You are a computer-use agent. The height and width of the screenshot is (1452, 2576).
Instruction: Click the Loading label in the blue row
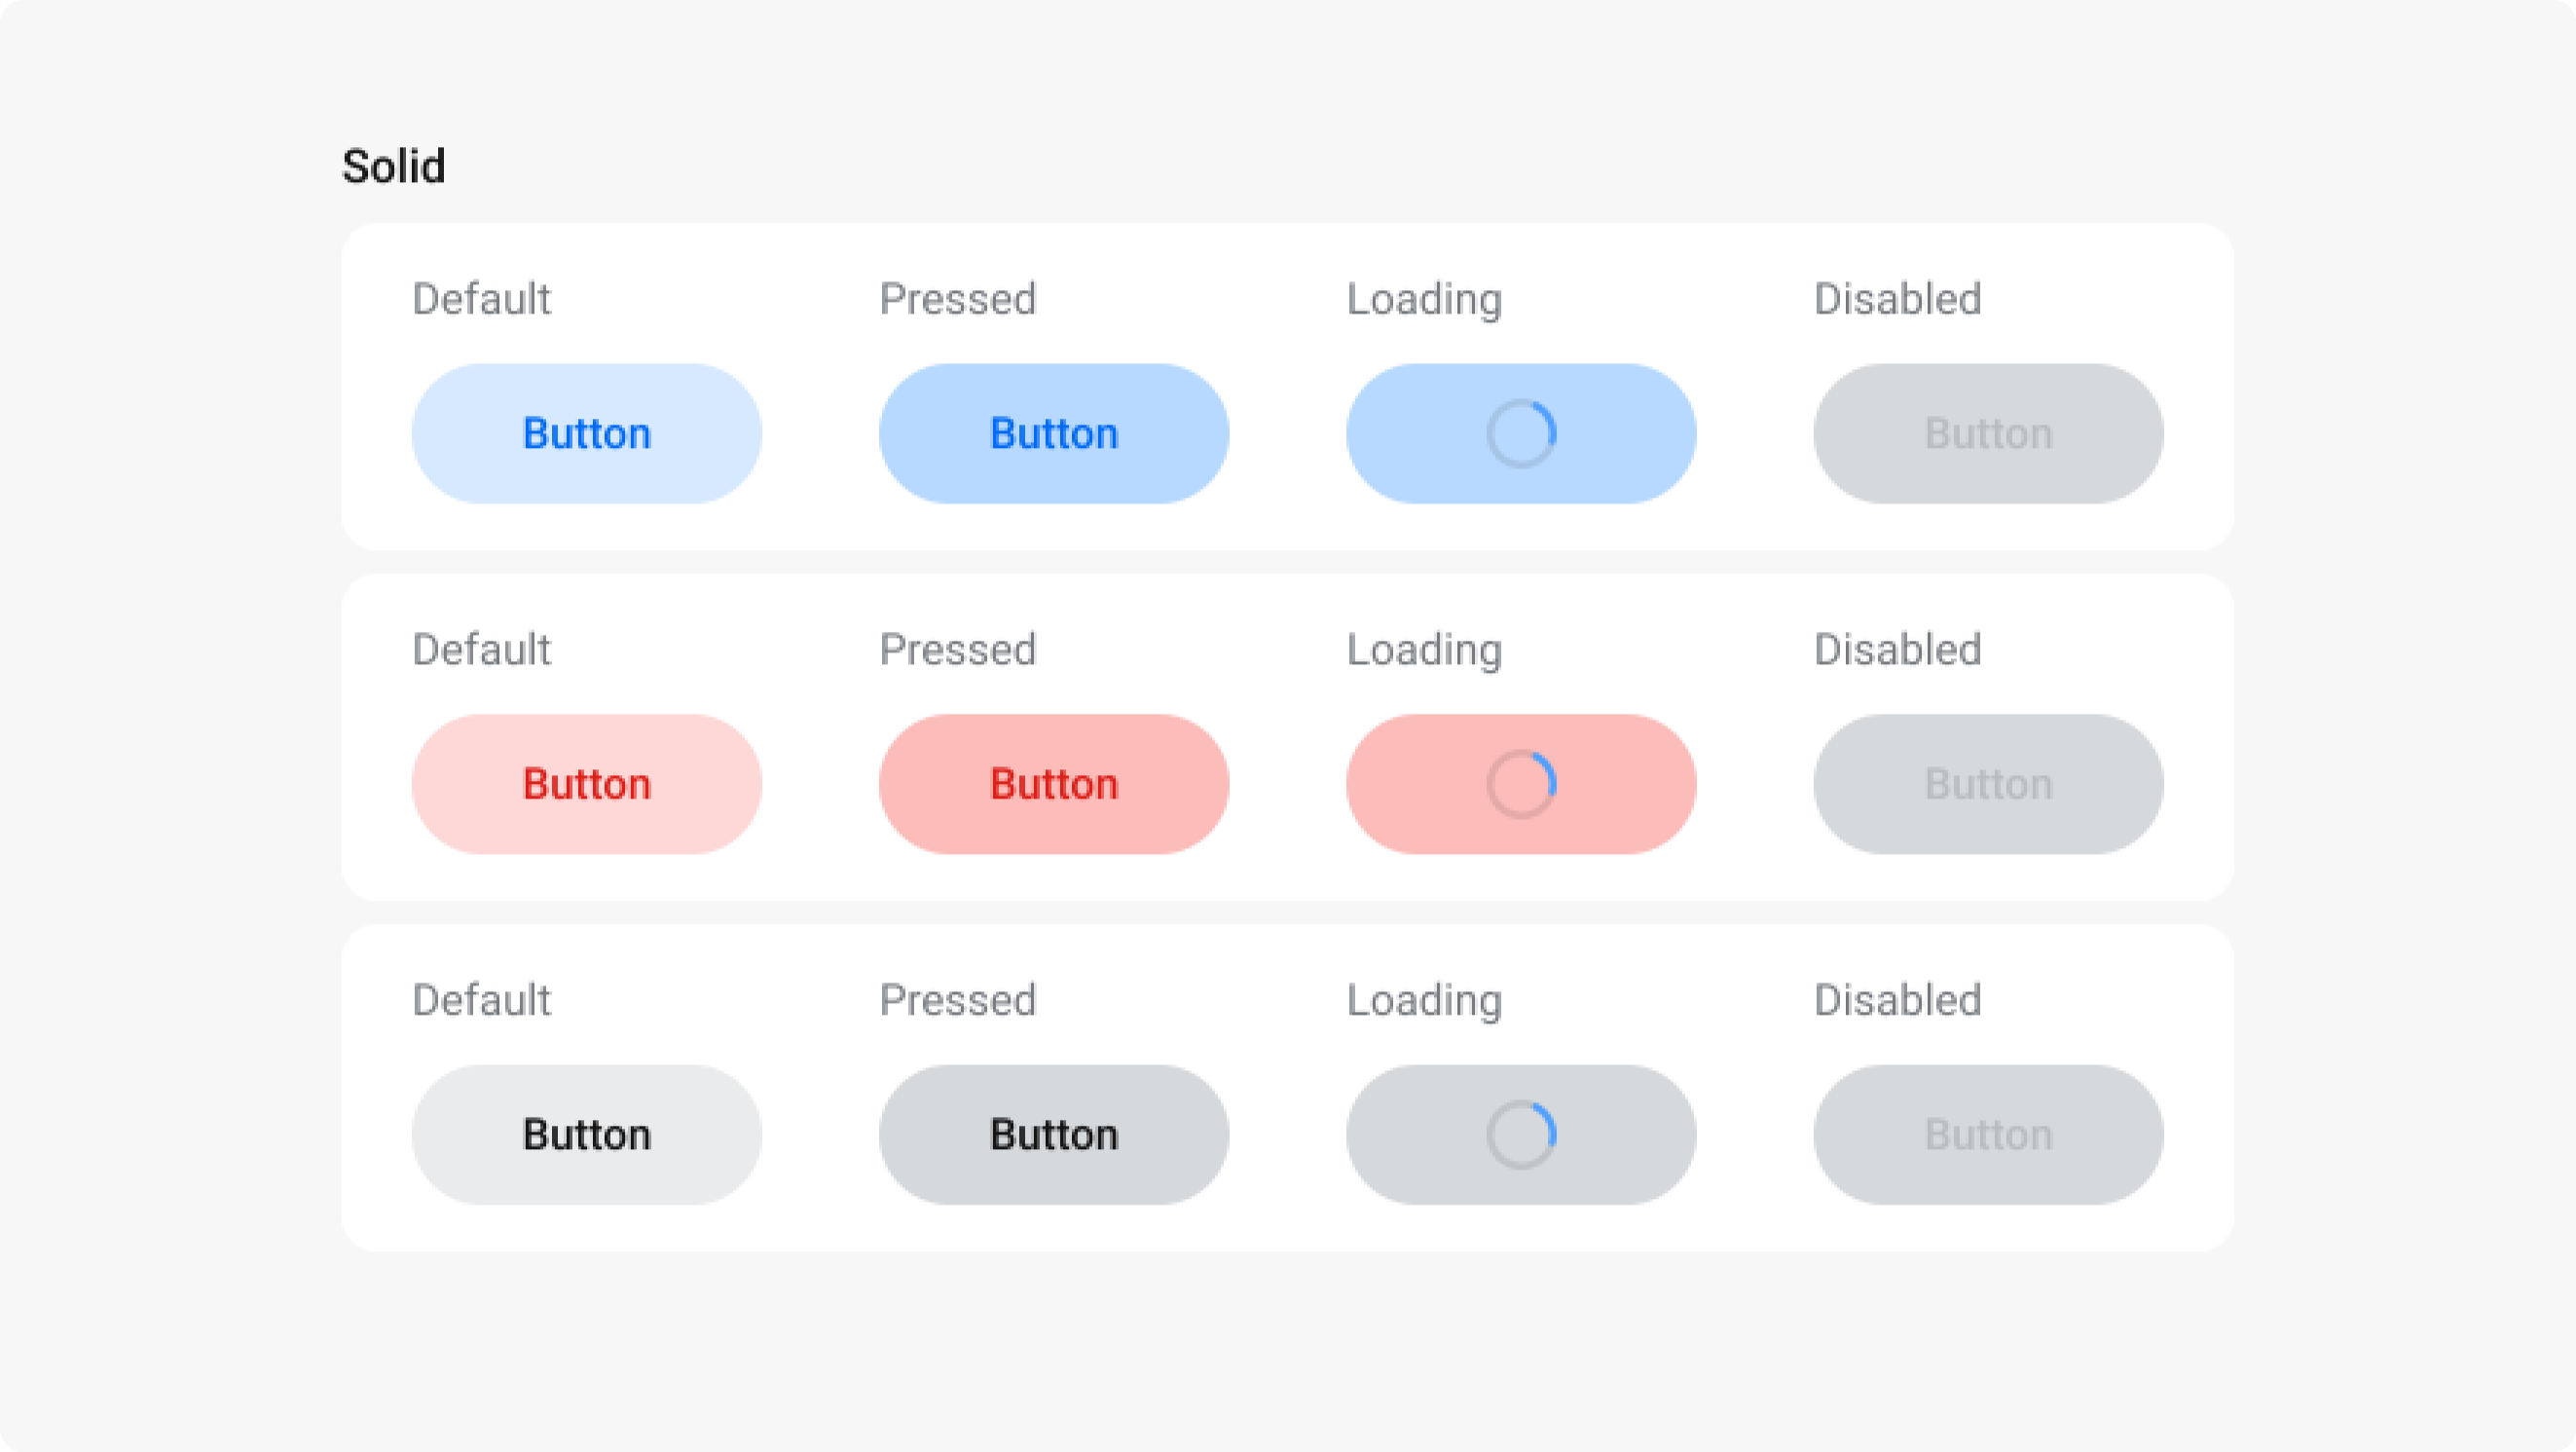[1424, 298]
